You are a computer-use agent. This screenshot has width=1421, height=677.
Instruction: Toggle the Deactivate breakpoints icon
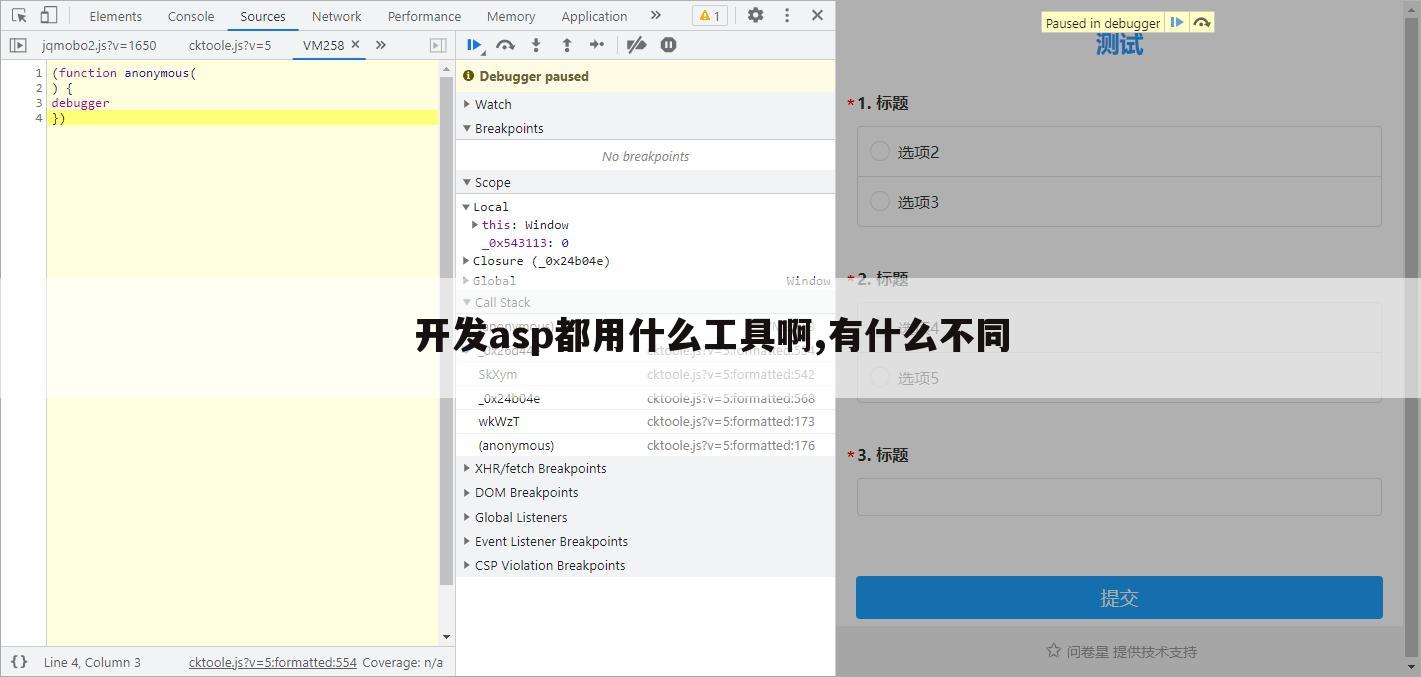tap(637, 44)
